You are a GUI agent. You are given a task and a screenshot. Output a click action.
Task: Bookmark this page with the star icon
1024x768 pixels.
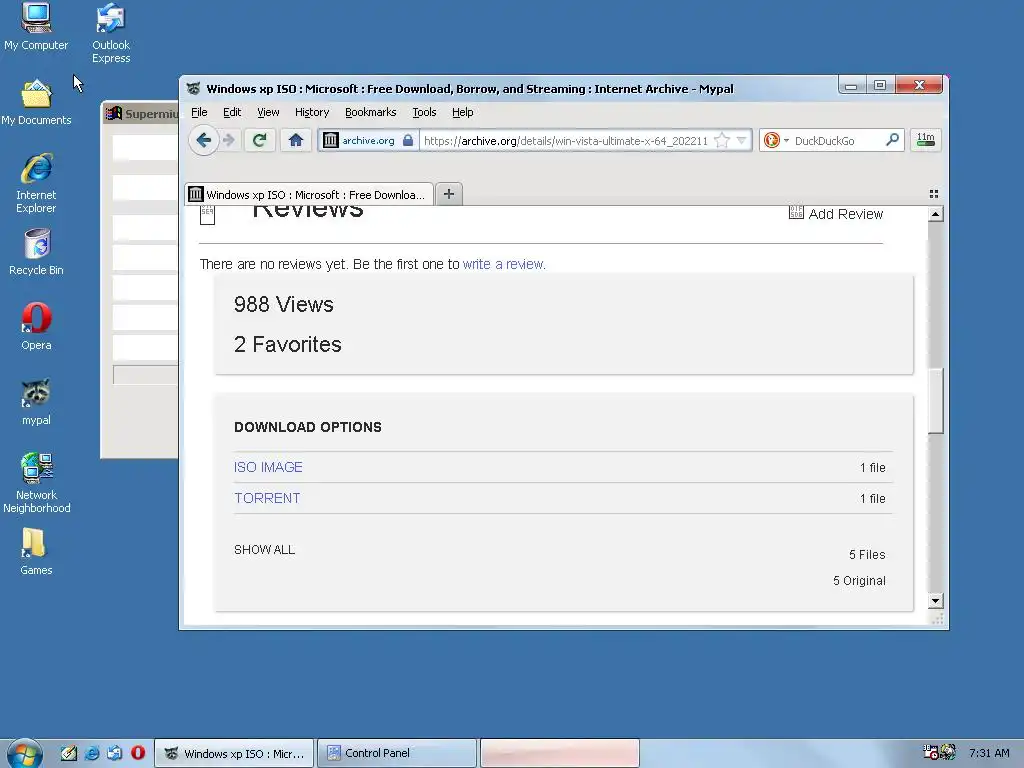point(722,140)
